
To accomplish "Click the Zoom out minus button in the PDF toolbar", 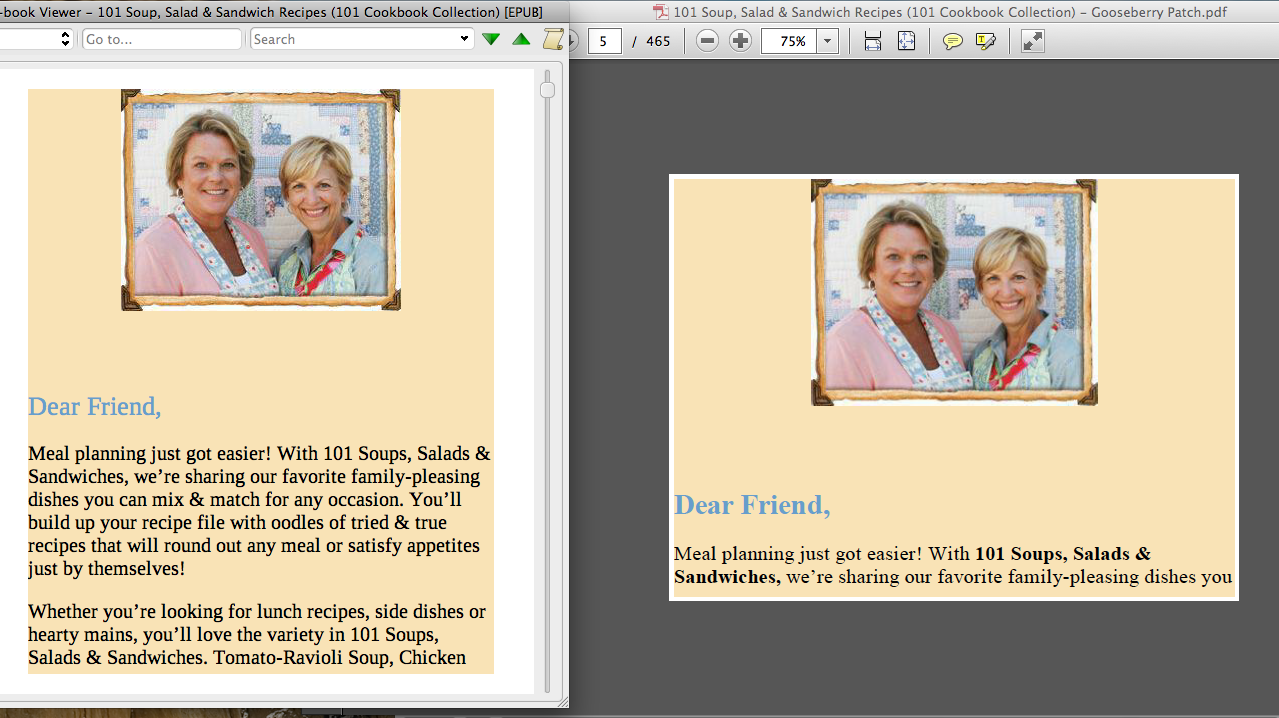I will pos(707,41).
